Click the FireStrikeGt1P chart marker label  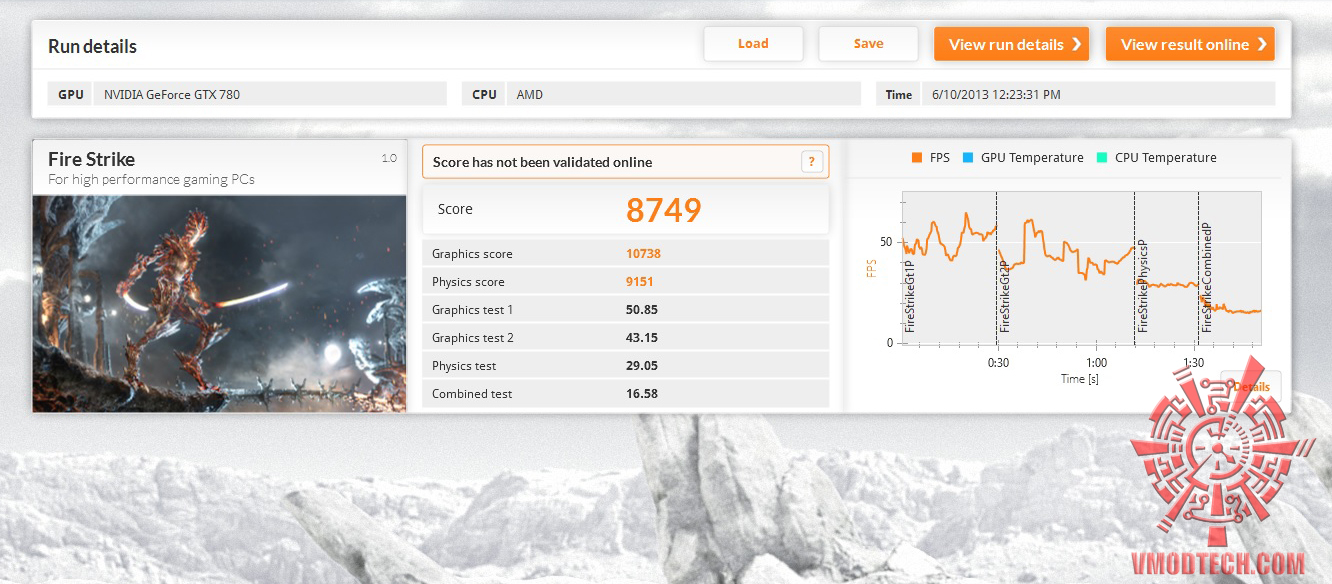pyautogui.click(x=910, y=296)
